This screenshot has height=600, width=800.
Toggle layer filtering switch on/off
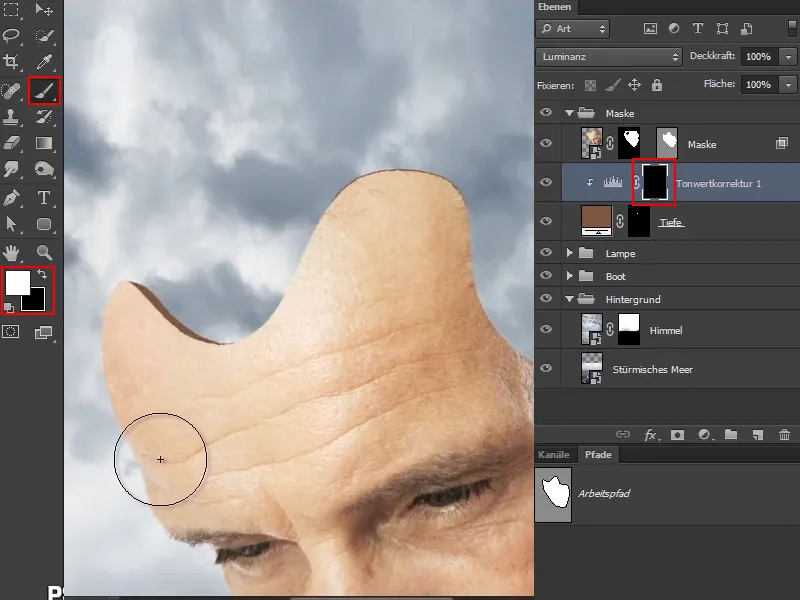tap(792, 28)
